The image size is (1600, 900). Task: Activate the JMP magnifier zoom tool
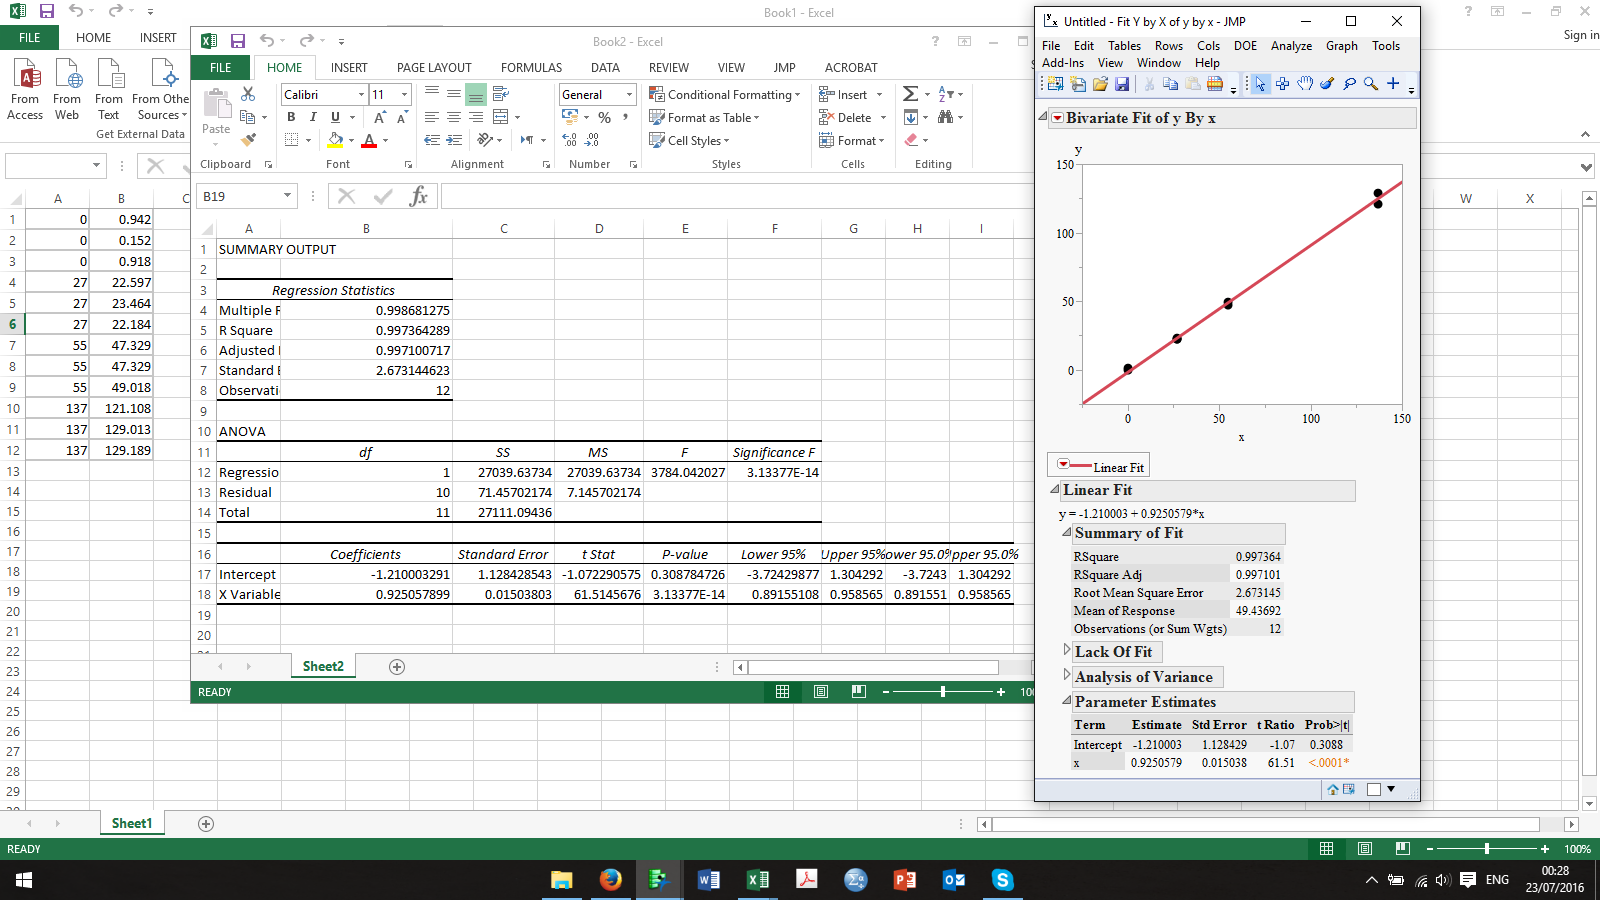[x=1370, y=84]
